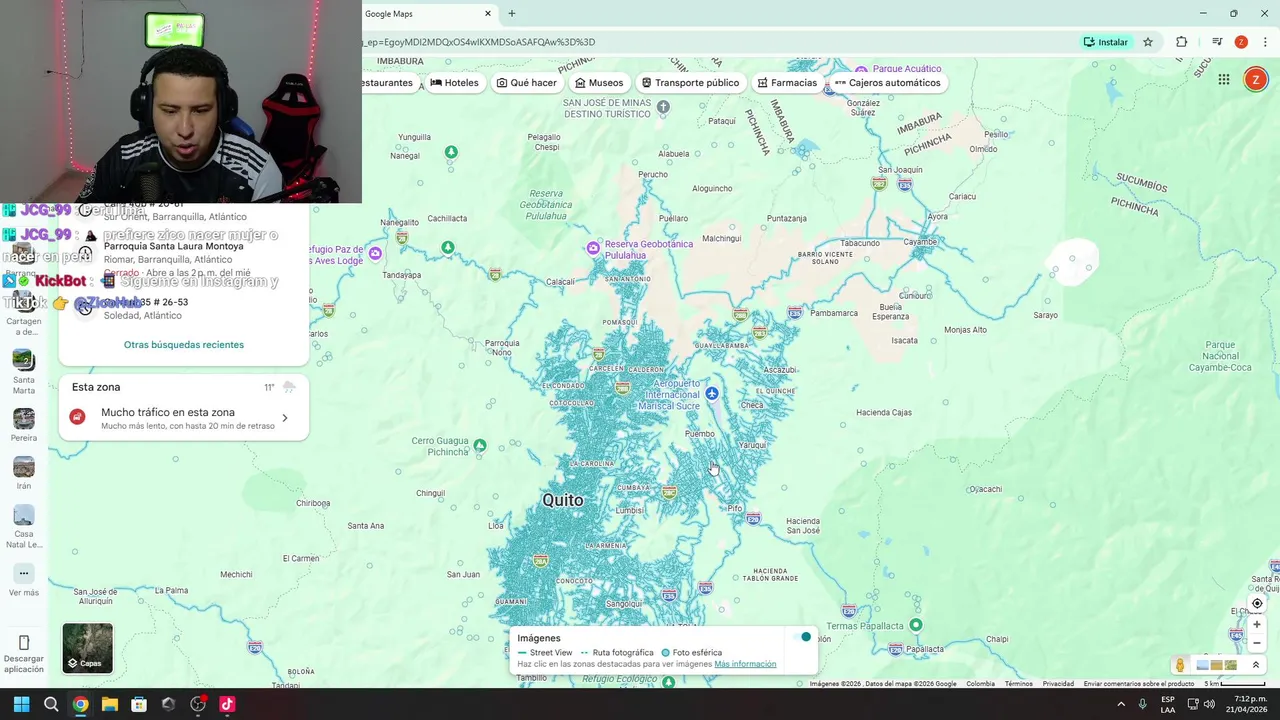This screenshot has width=1280, height=720.
Task: Open Privacidad link at map bottom
Action: click(1058, 684)
